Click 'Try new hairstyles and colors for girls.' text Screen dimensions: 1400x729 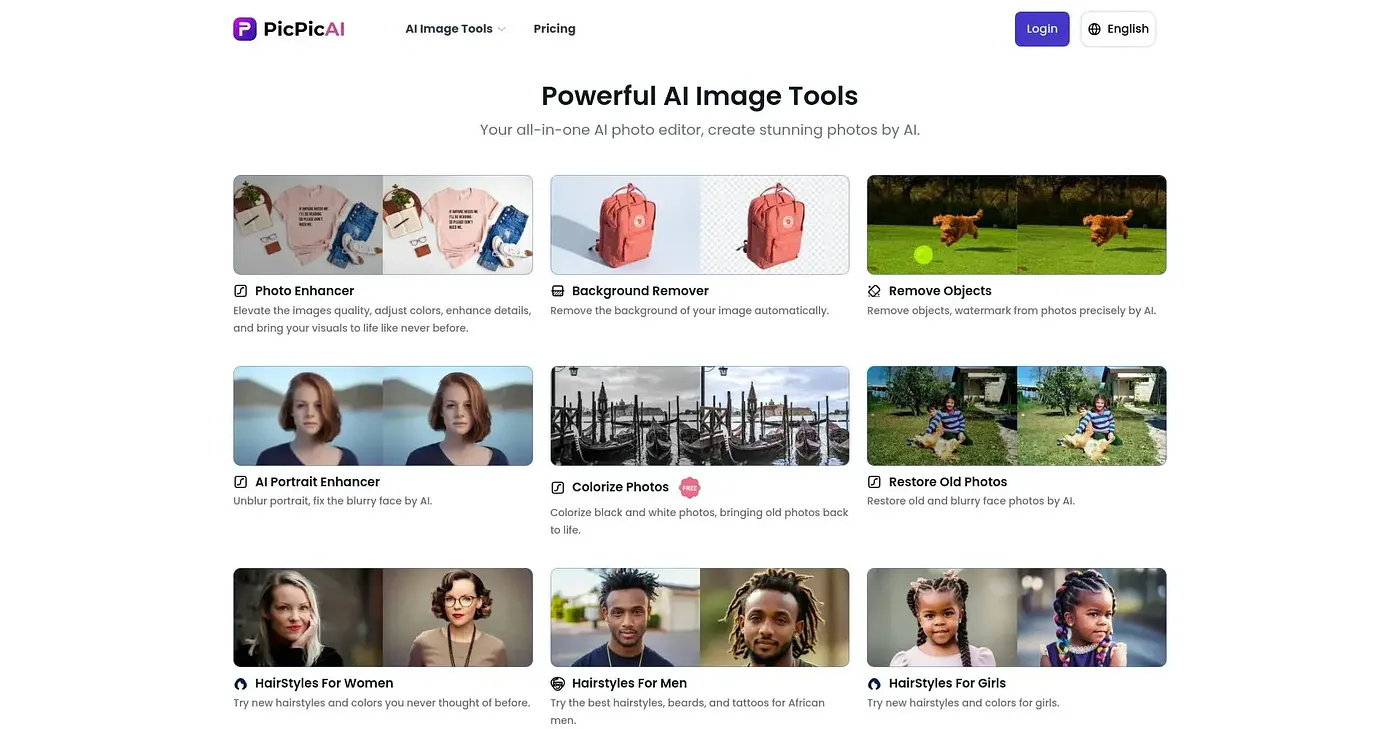(x=963, y=704)
